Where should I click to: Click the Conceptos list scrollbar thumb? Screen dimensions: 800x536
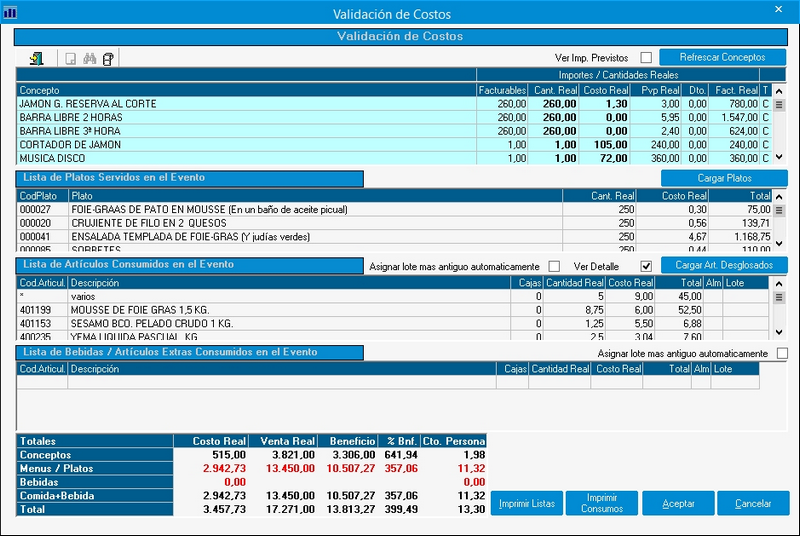[779, 105]
